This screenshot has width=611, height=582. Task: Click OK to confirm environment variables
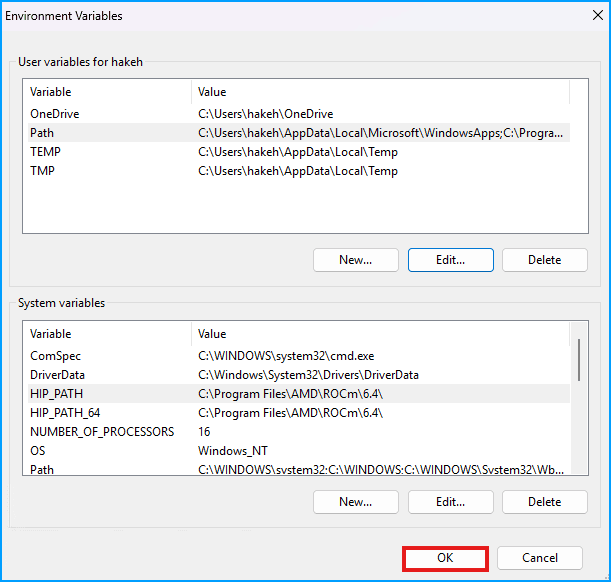[445, 558]
